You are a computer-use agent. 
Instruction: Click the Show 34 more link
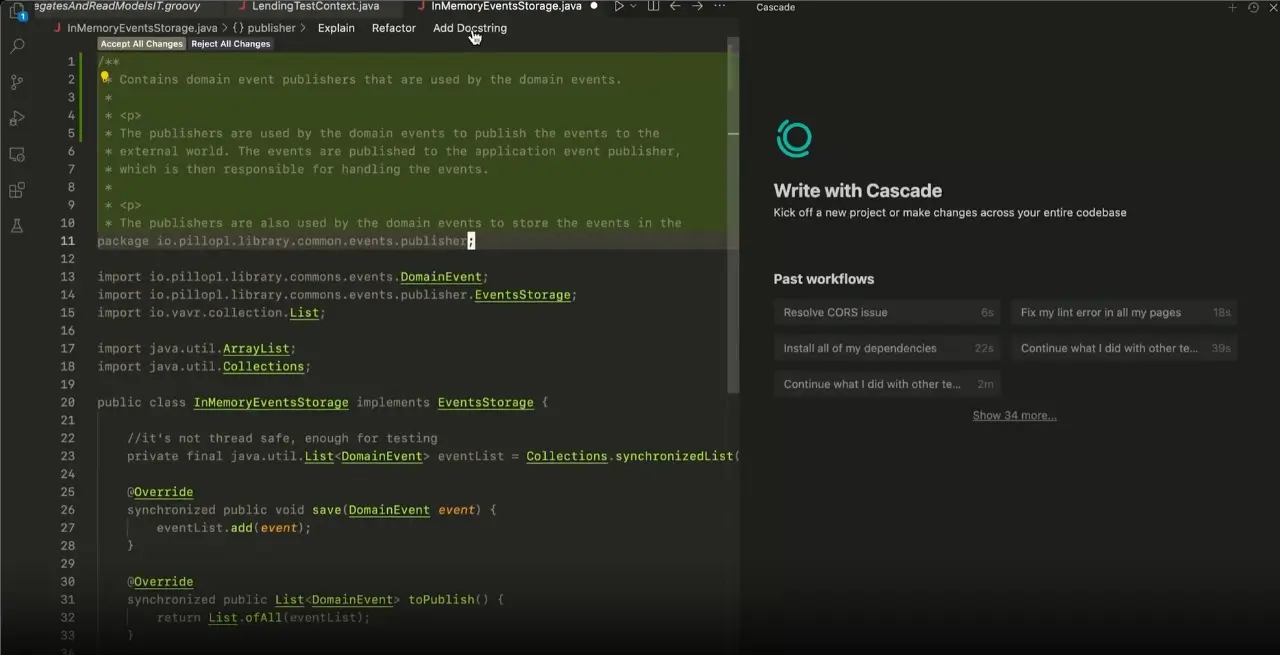pyautogui.click(x=1014, y=416)
